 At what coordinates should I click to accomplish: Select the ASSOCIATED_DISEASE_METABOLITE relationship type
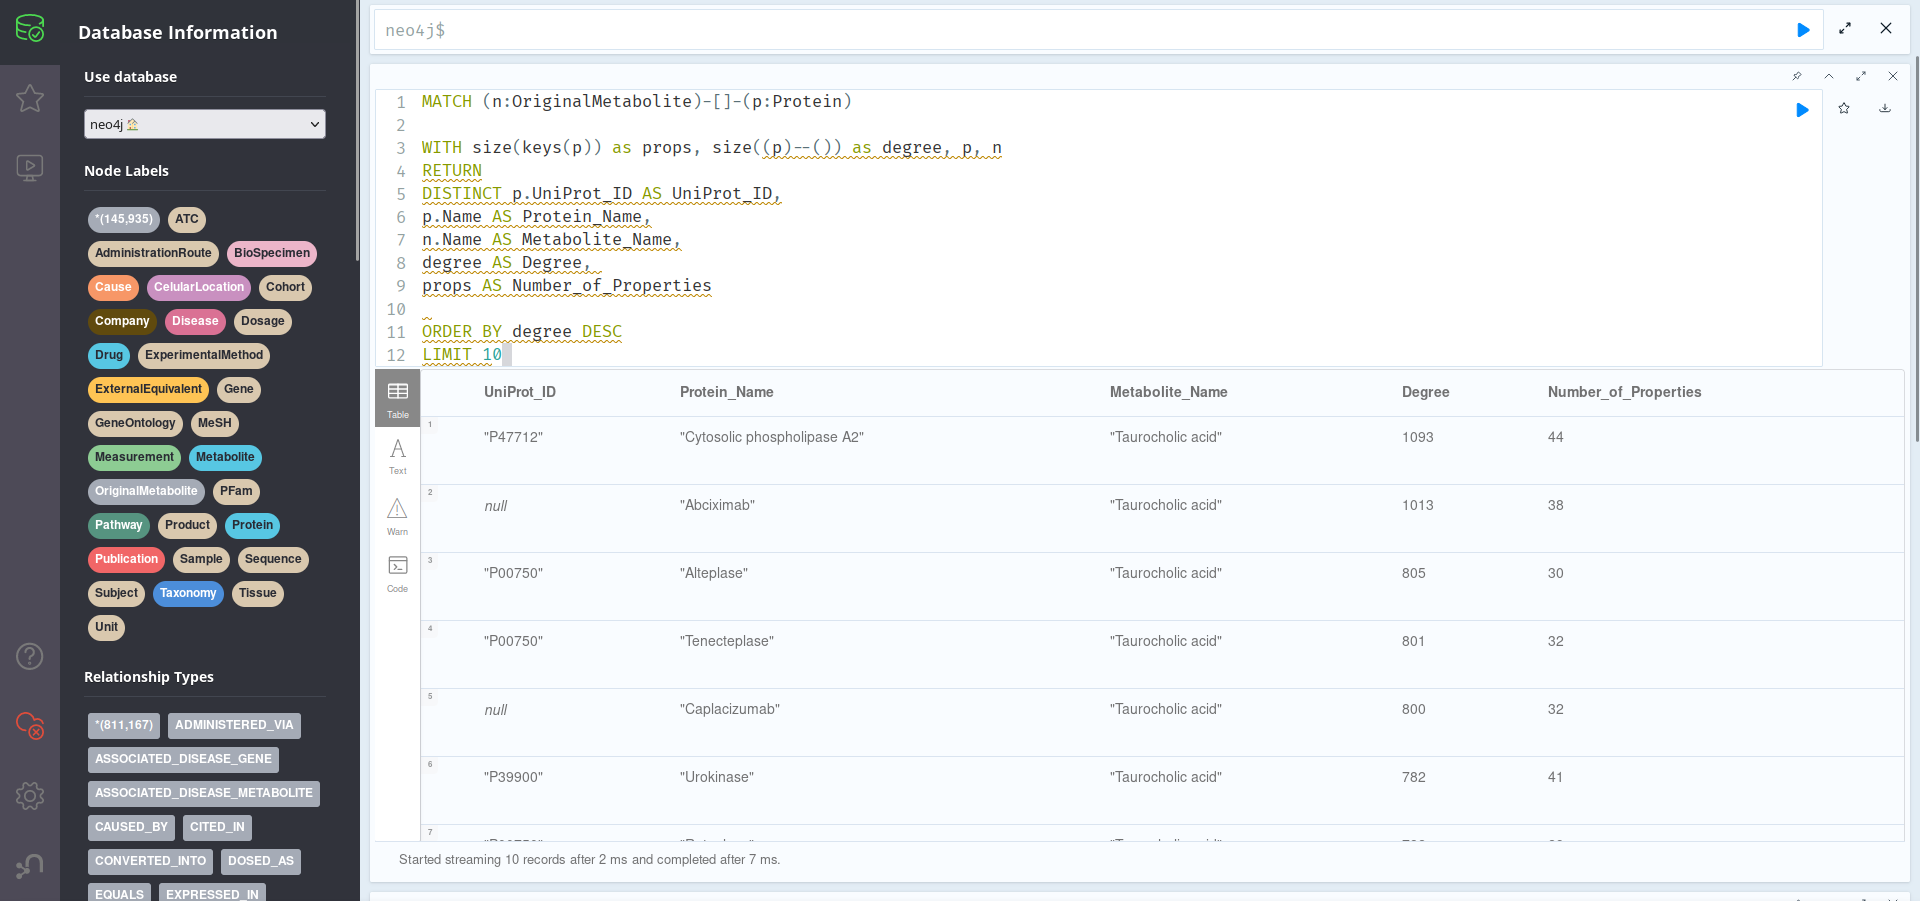pyautogui.click(x=204, y=793)
